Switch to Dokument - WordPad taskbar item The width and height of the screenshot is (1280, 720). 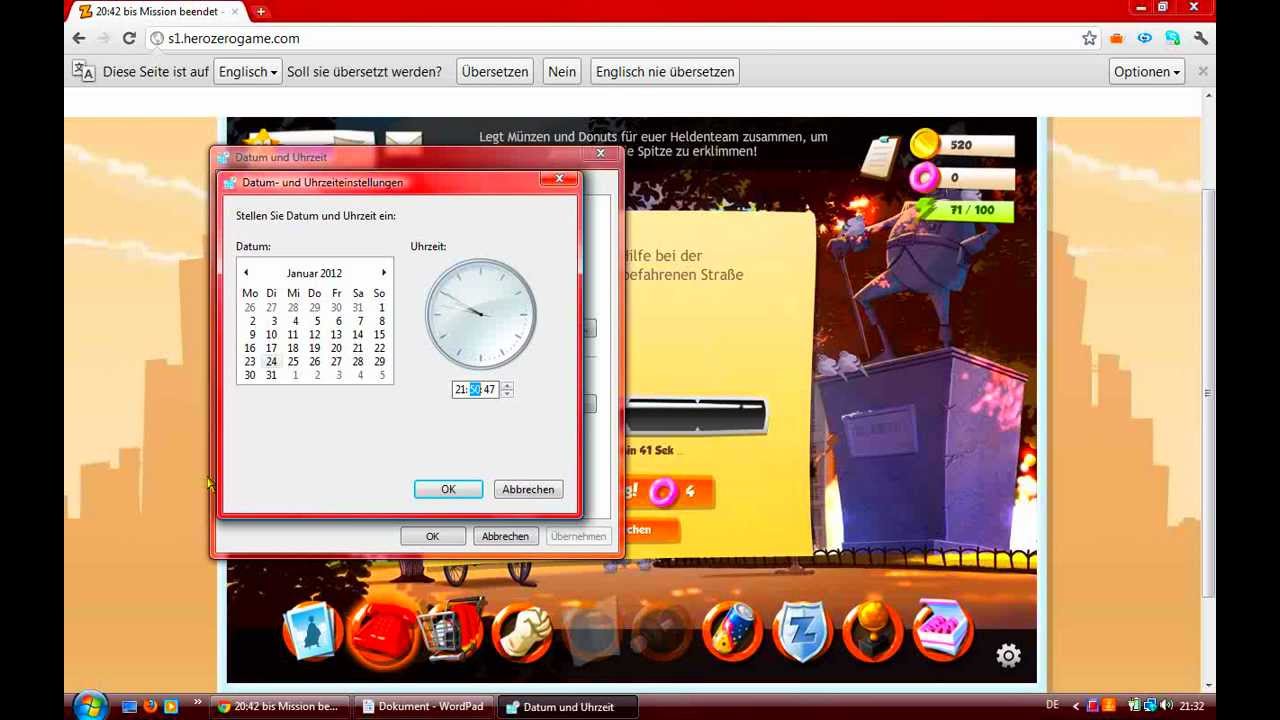(424, 706)
